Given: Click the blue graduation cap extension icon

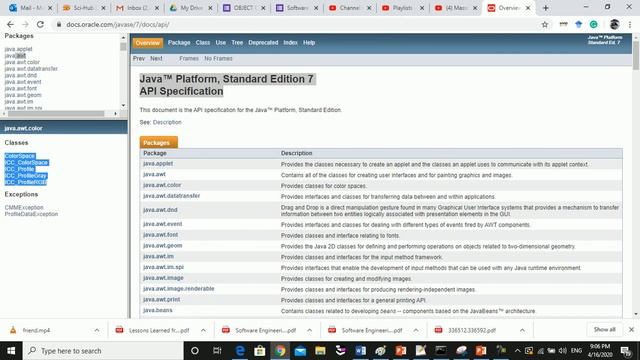Looking at the screenshot, I should coord(578,24).
